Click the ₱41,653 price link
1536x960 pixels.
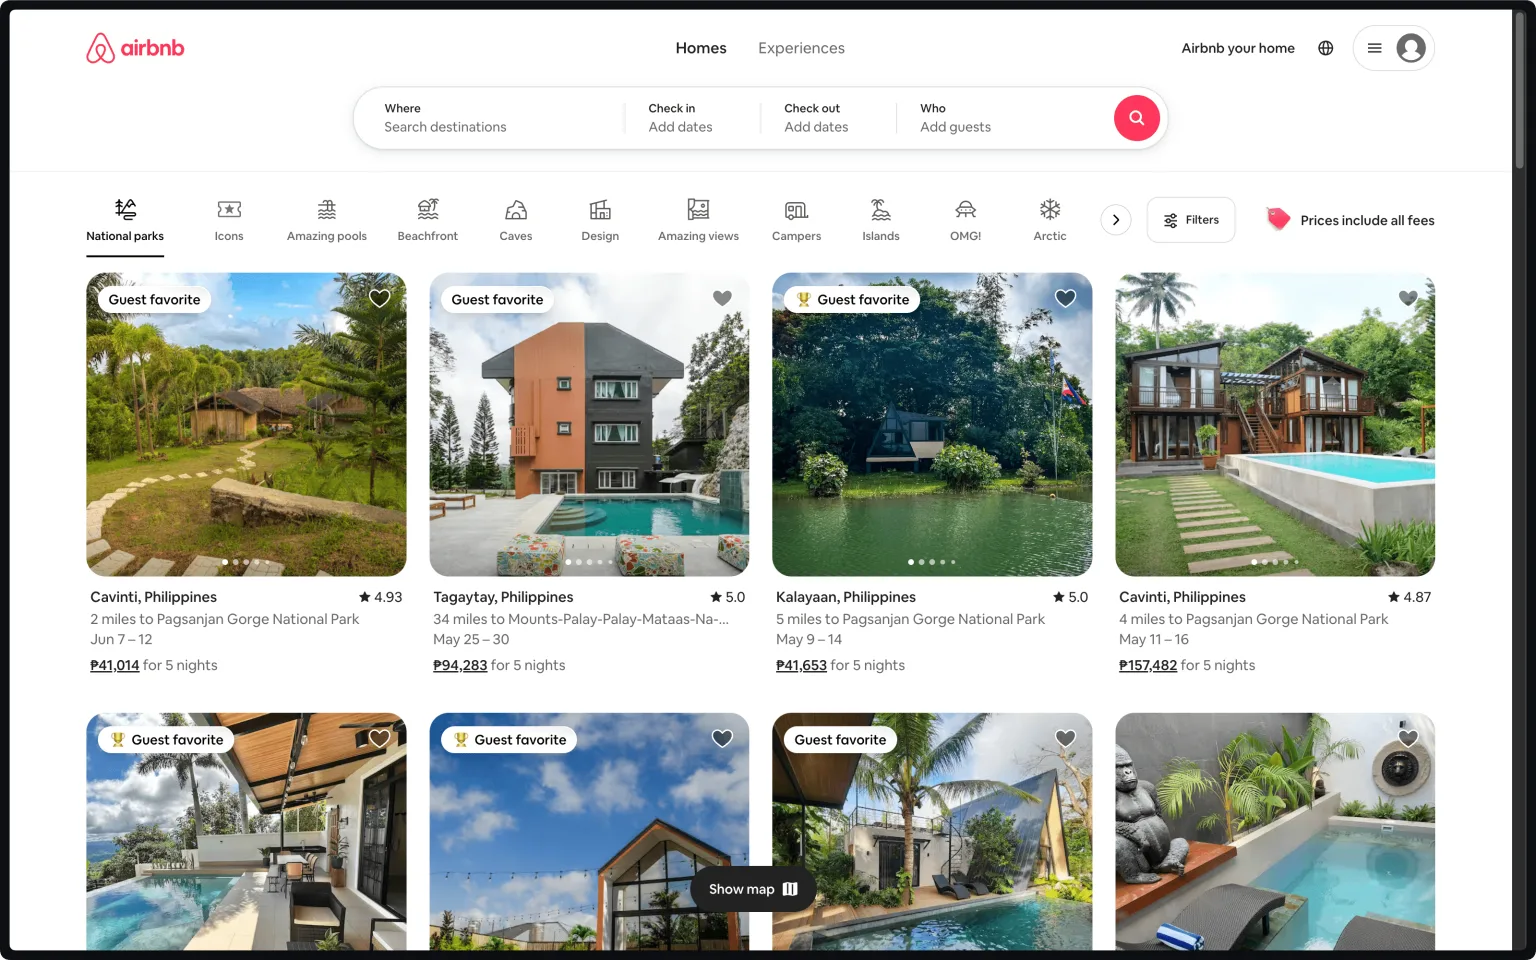(x=801, y=665)
